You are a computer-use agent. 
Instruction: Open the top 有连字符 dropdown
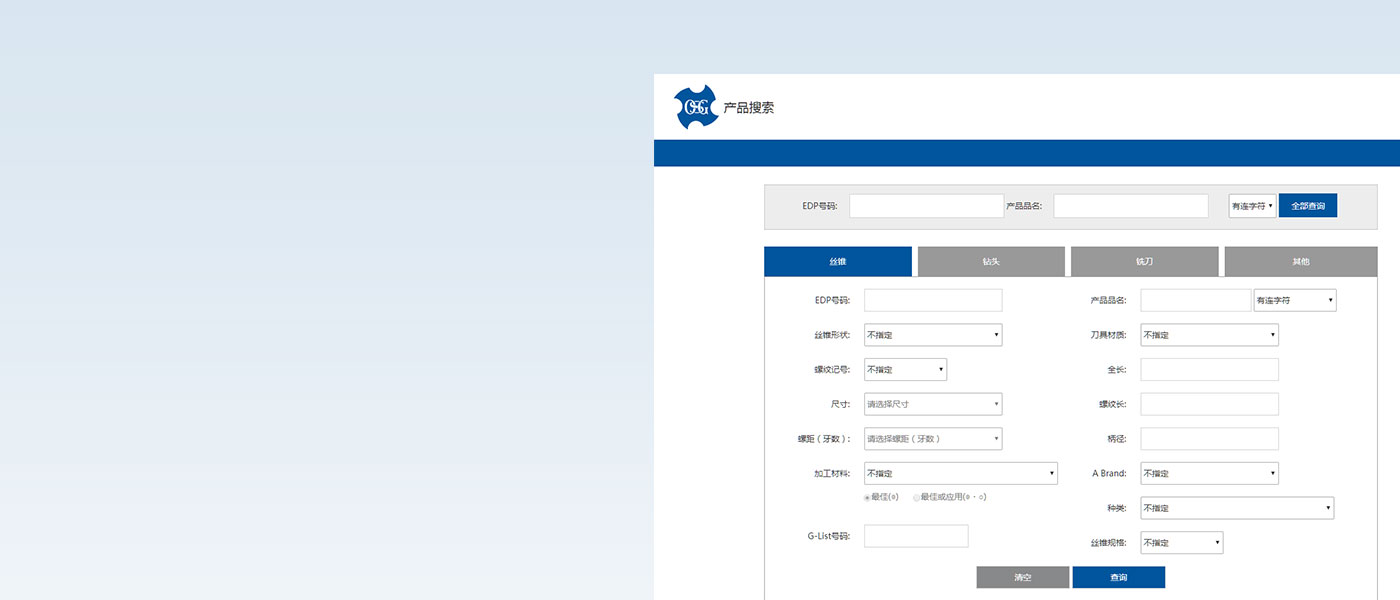click(1251, 205)
